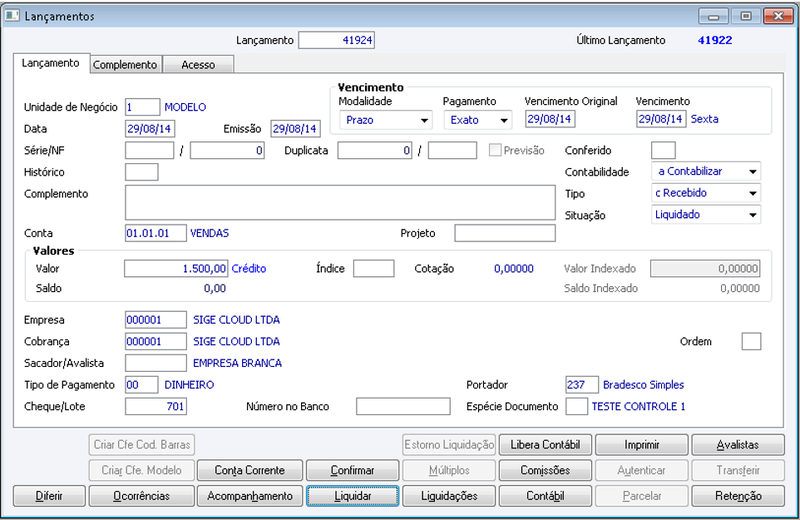Click the Cheque/Lote field 701

click(x=156, y=407)
